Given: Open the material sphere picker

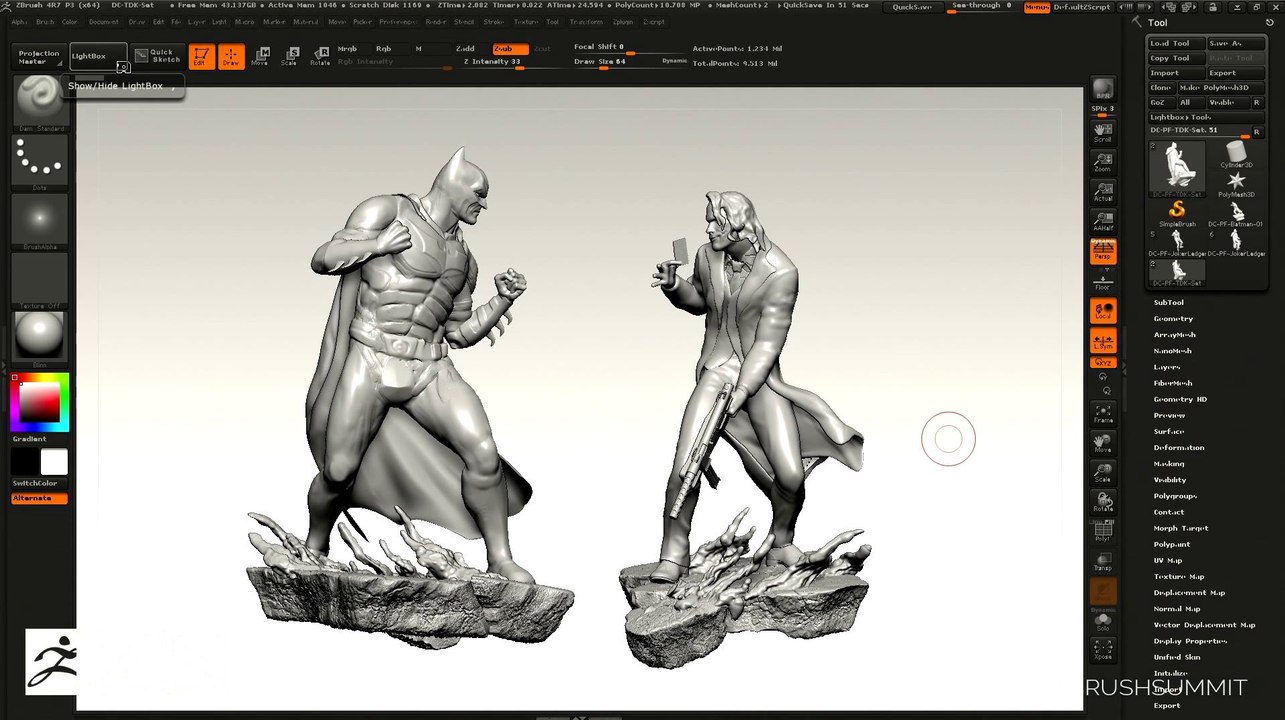Looking at the screenshot, I should 40,338.
